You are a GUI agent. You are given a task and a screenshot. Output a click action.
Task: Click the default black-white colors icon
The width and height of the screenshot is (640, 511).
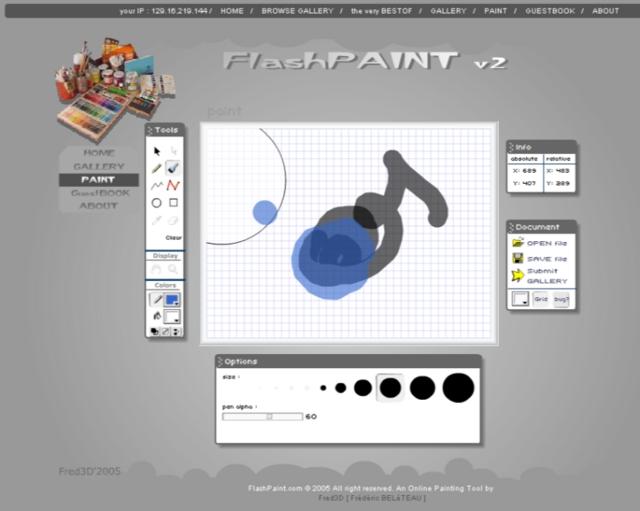[155, 331]
